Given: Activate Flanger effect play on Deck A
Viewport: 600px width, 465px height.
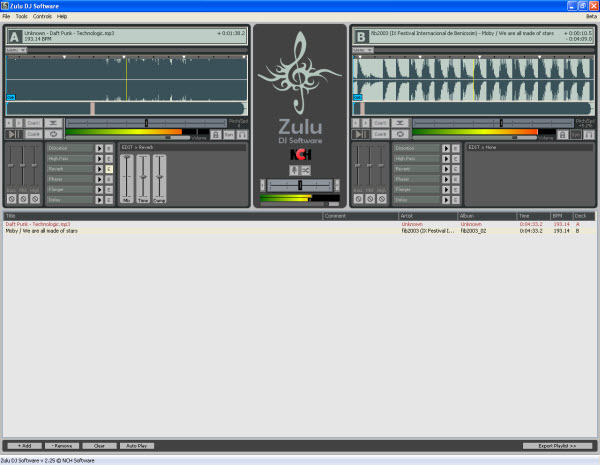Looking at the screenshot, I should tap(99, 190).
